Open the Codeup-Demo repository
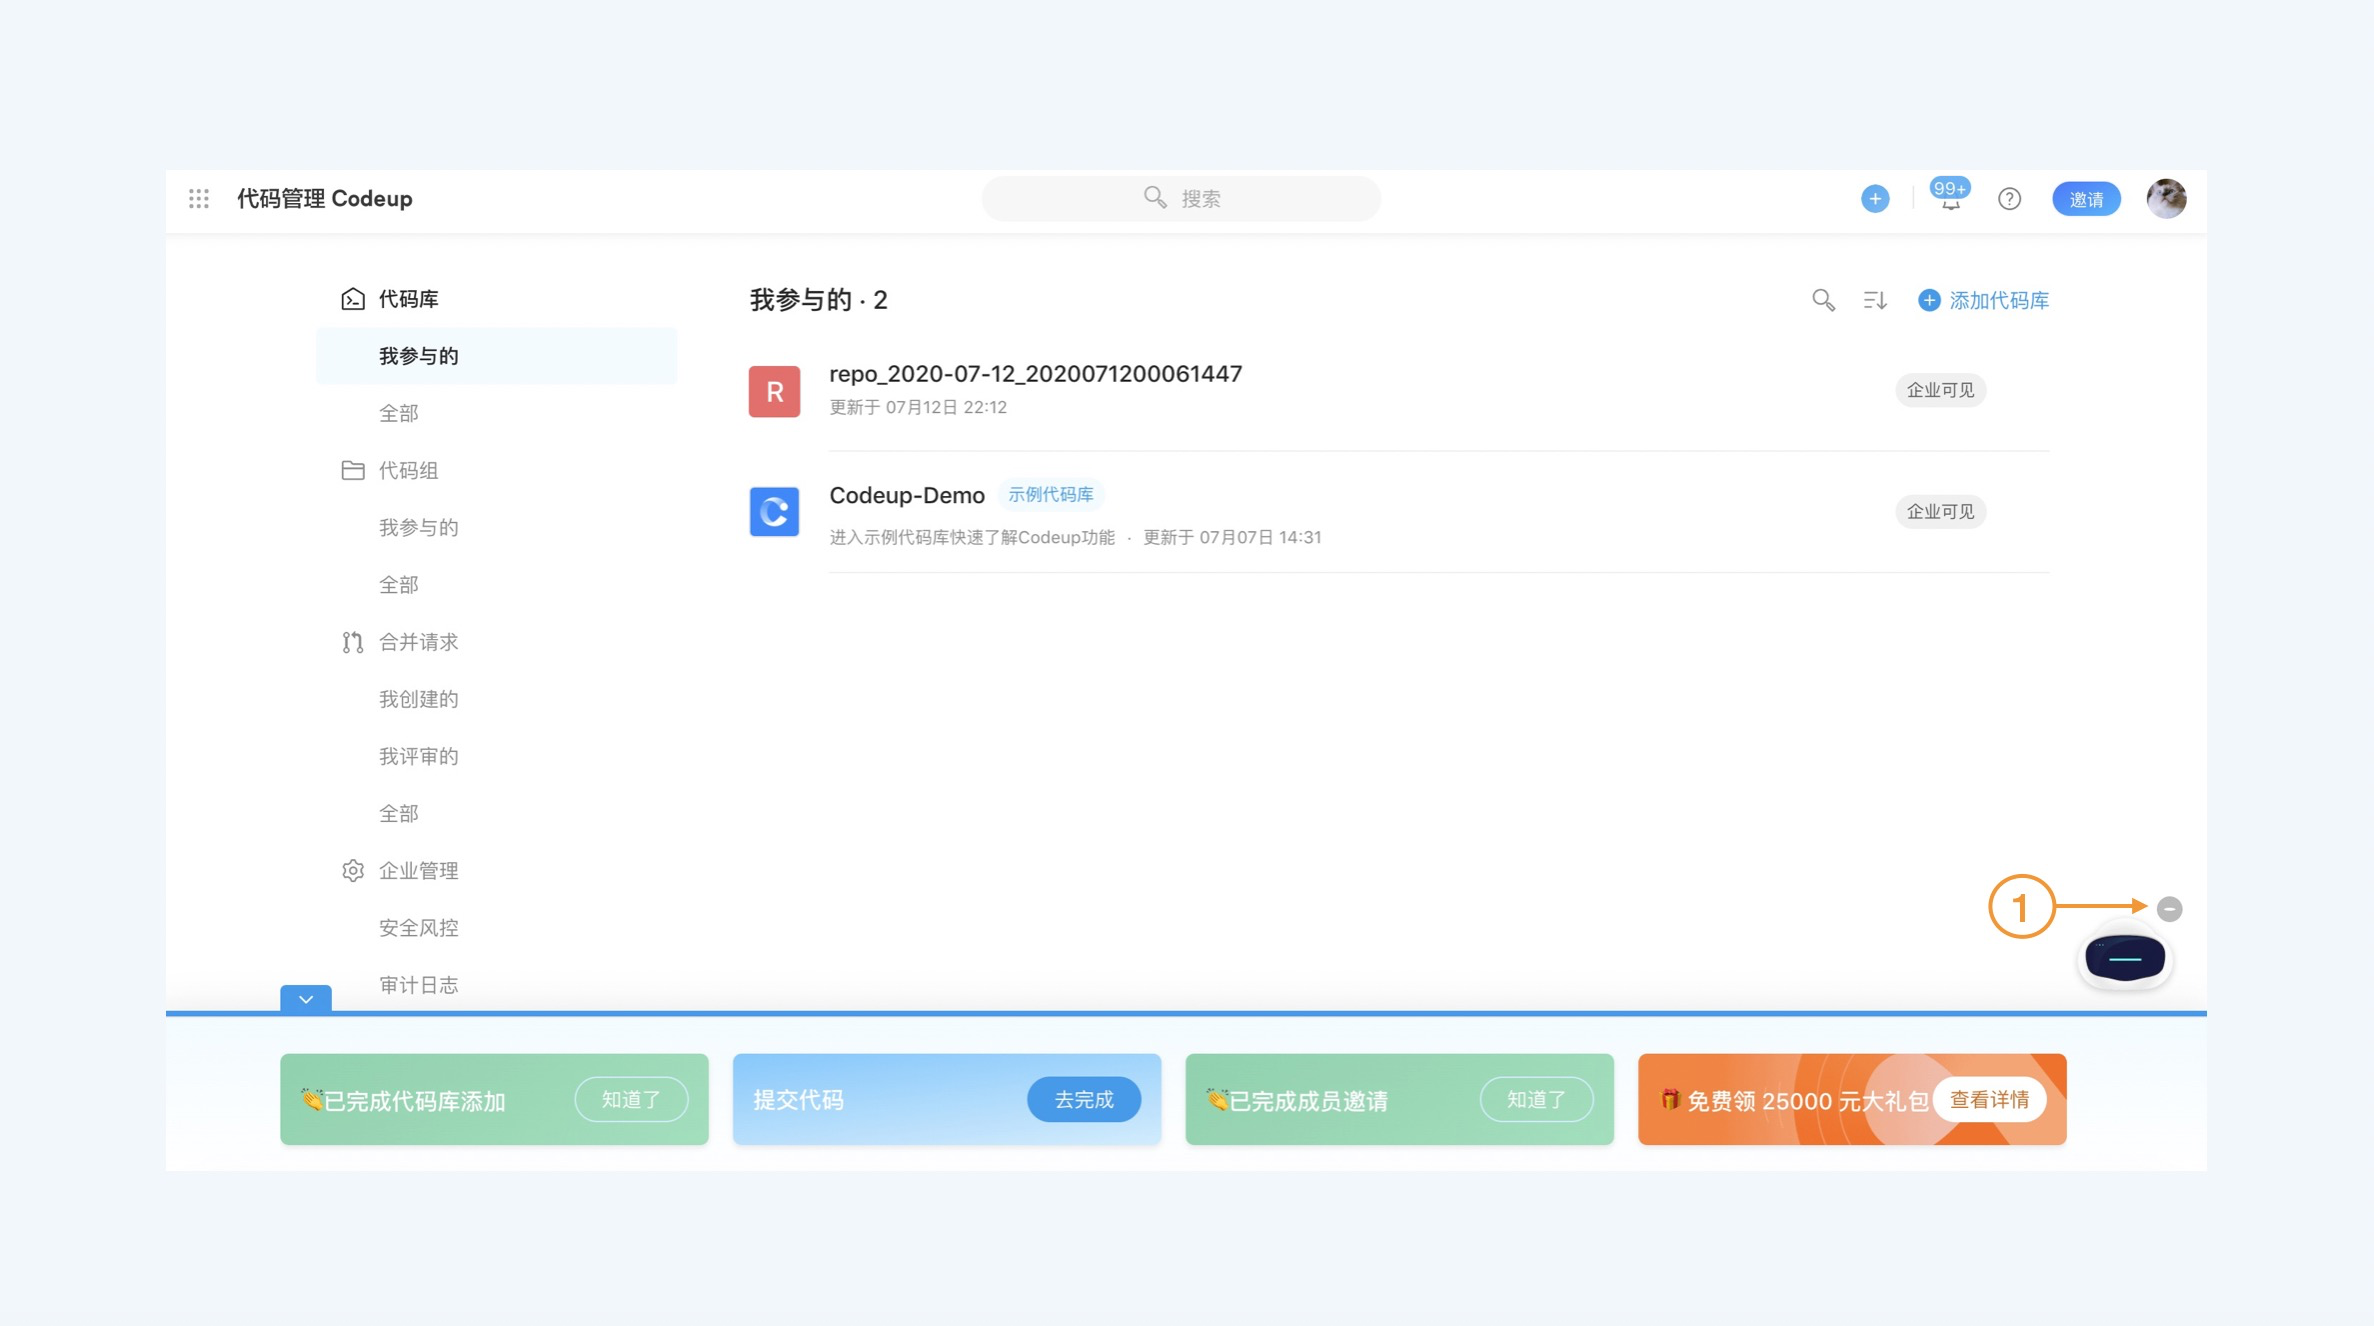 [907, 495]
